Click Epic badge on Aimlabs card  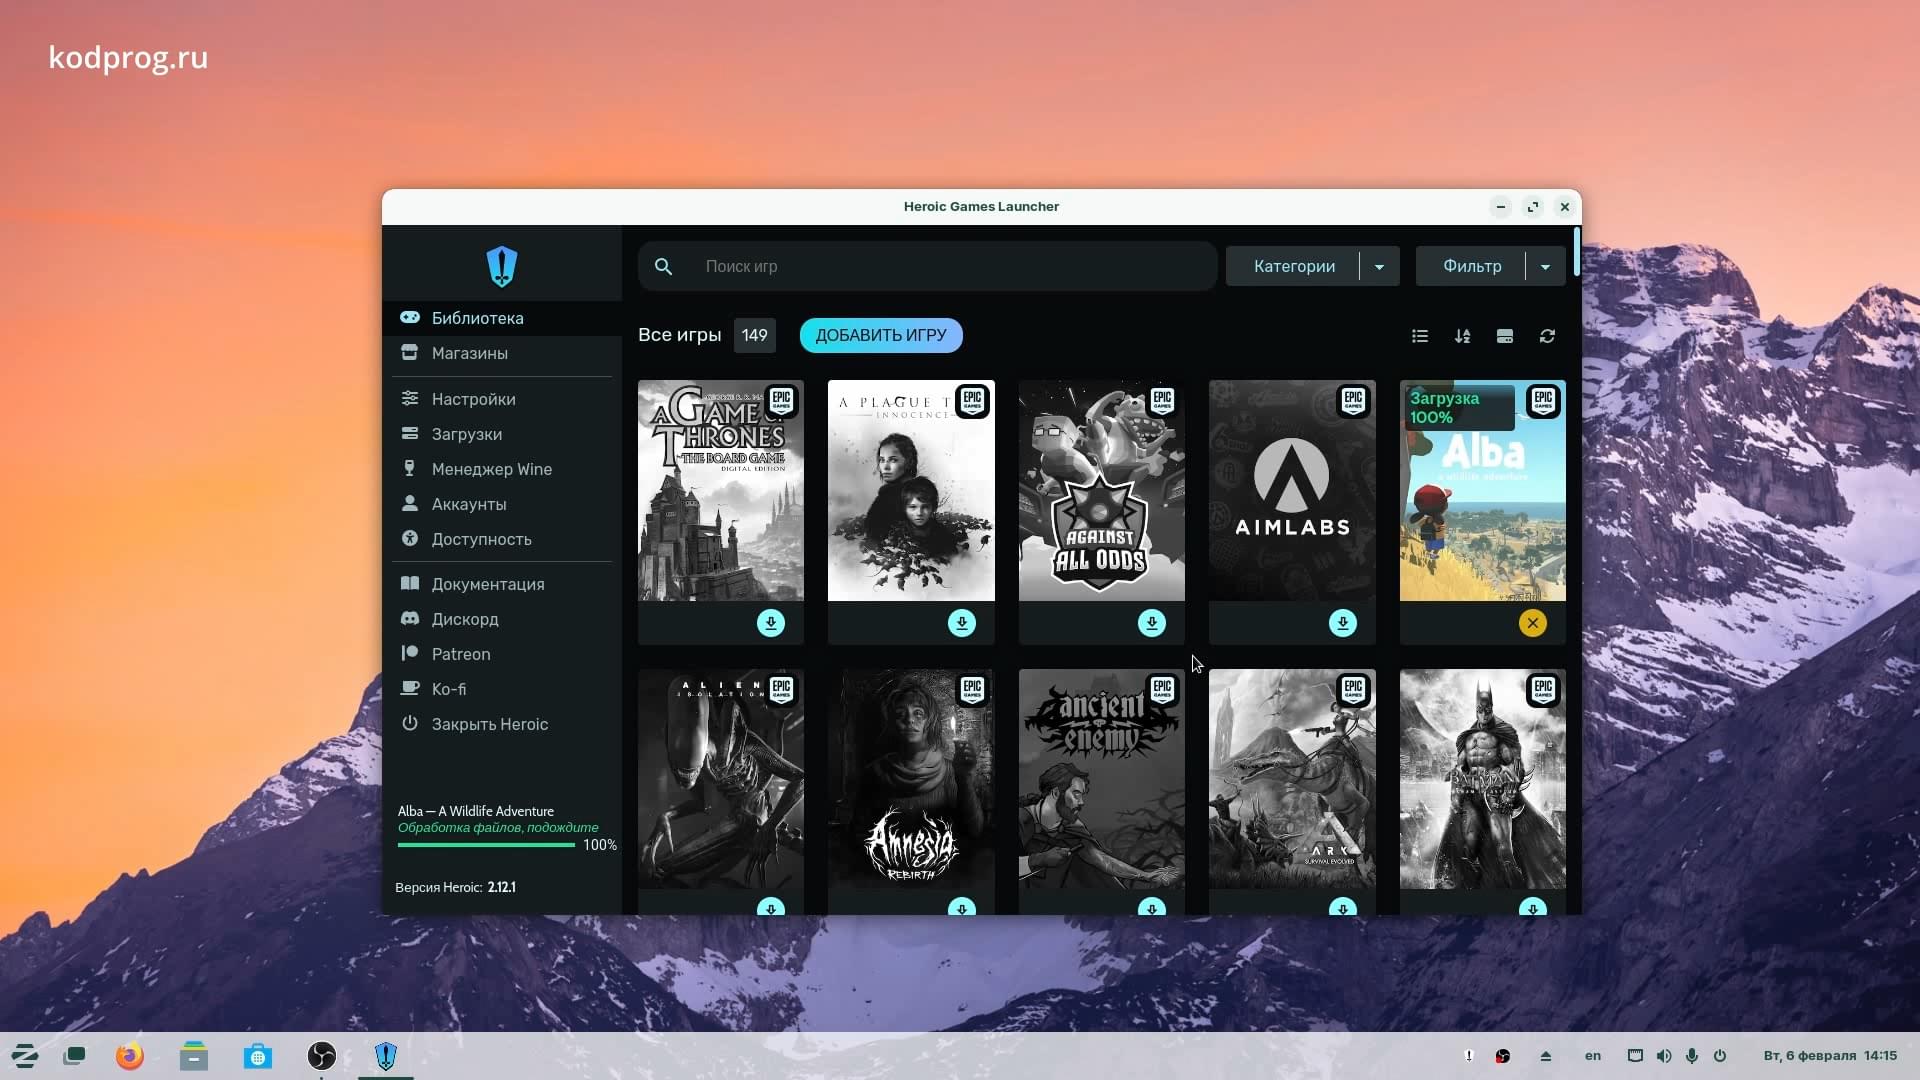click(1353, 401)
